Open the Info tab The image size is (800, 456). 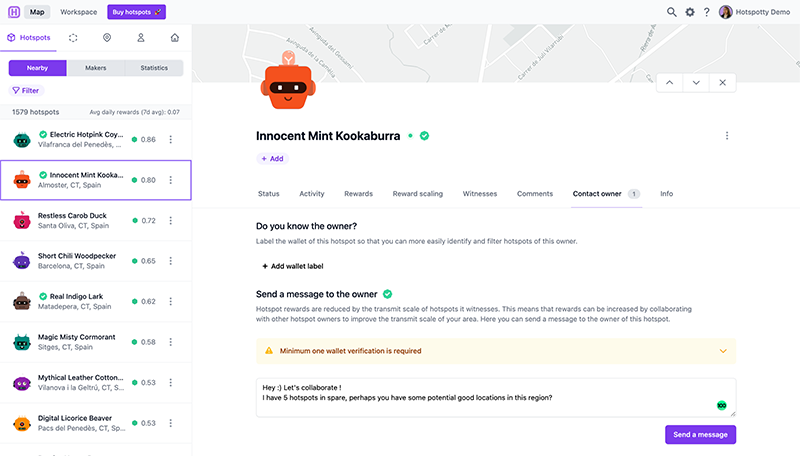666,194
